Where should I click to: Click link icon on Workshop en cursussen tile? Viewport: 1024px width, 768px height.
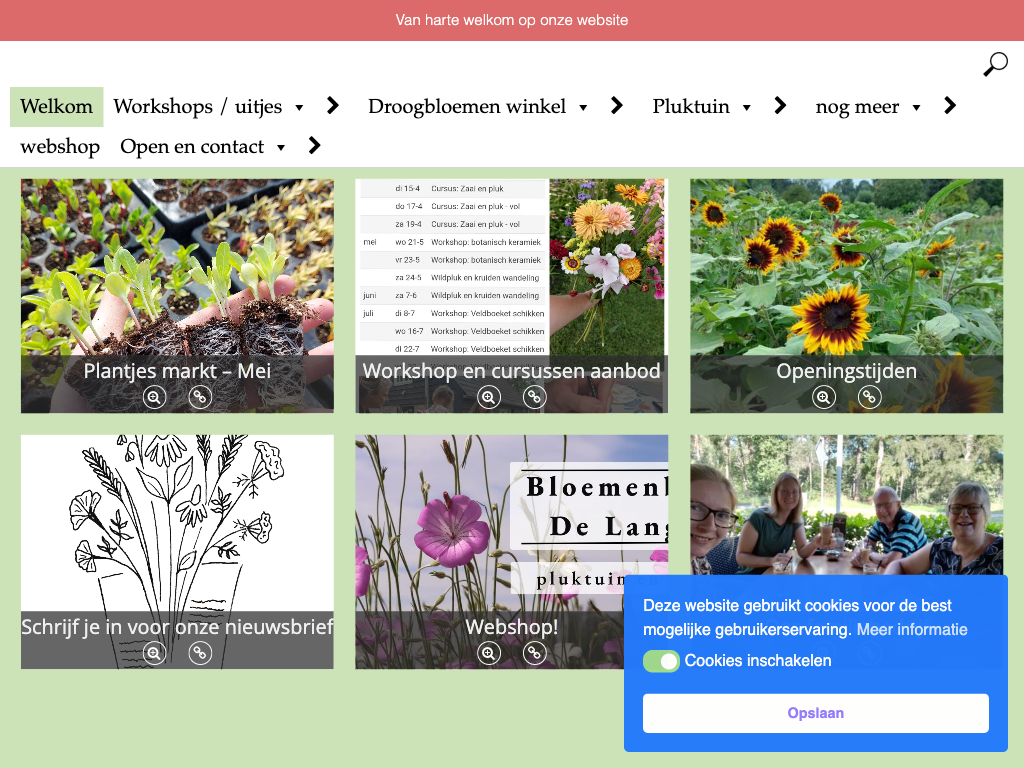tap(535, 397)
